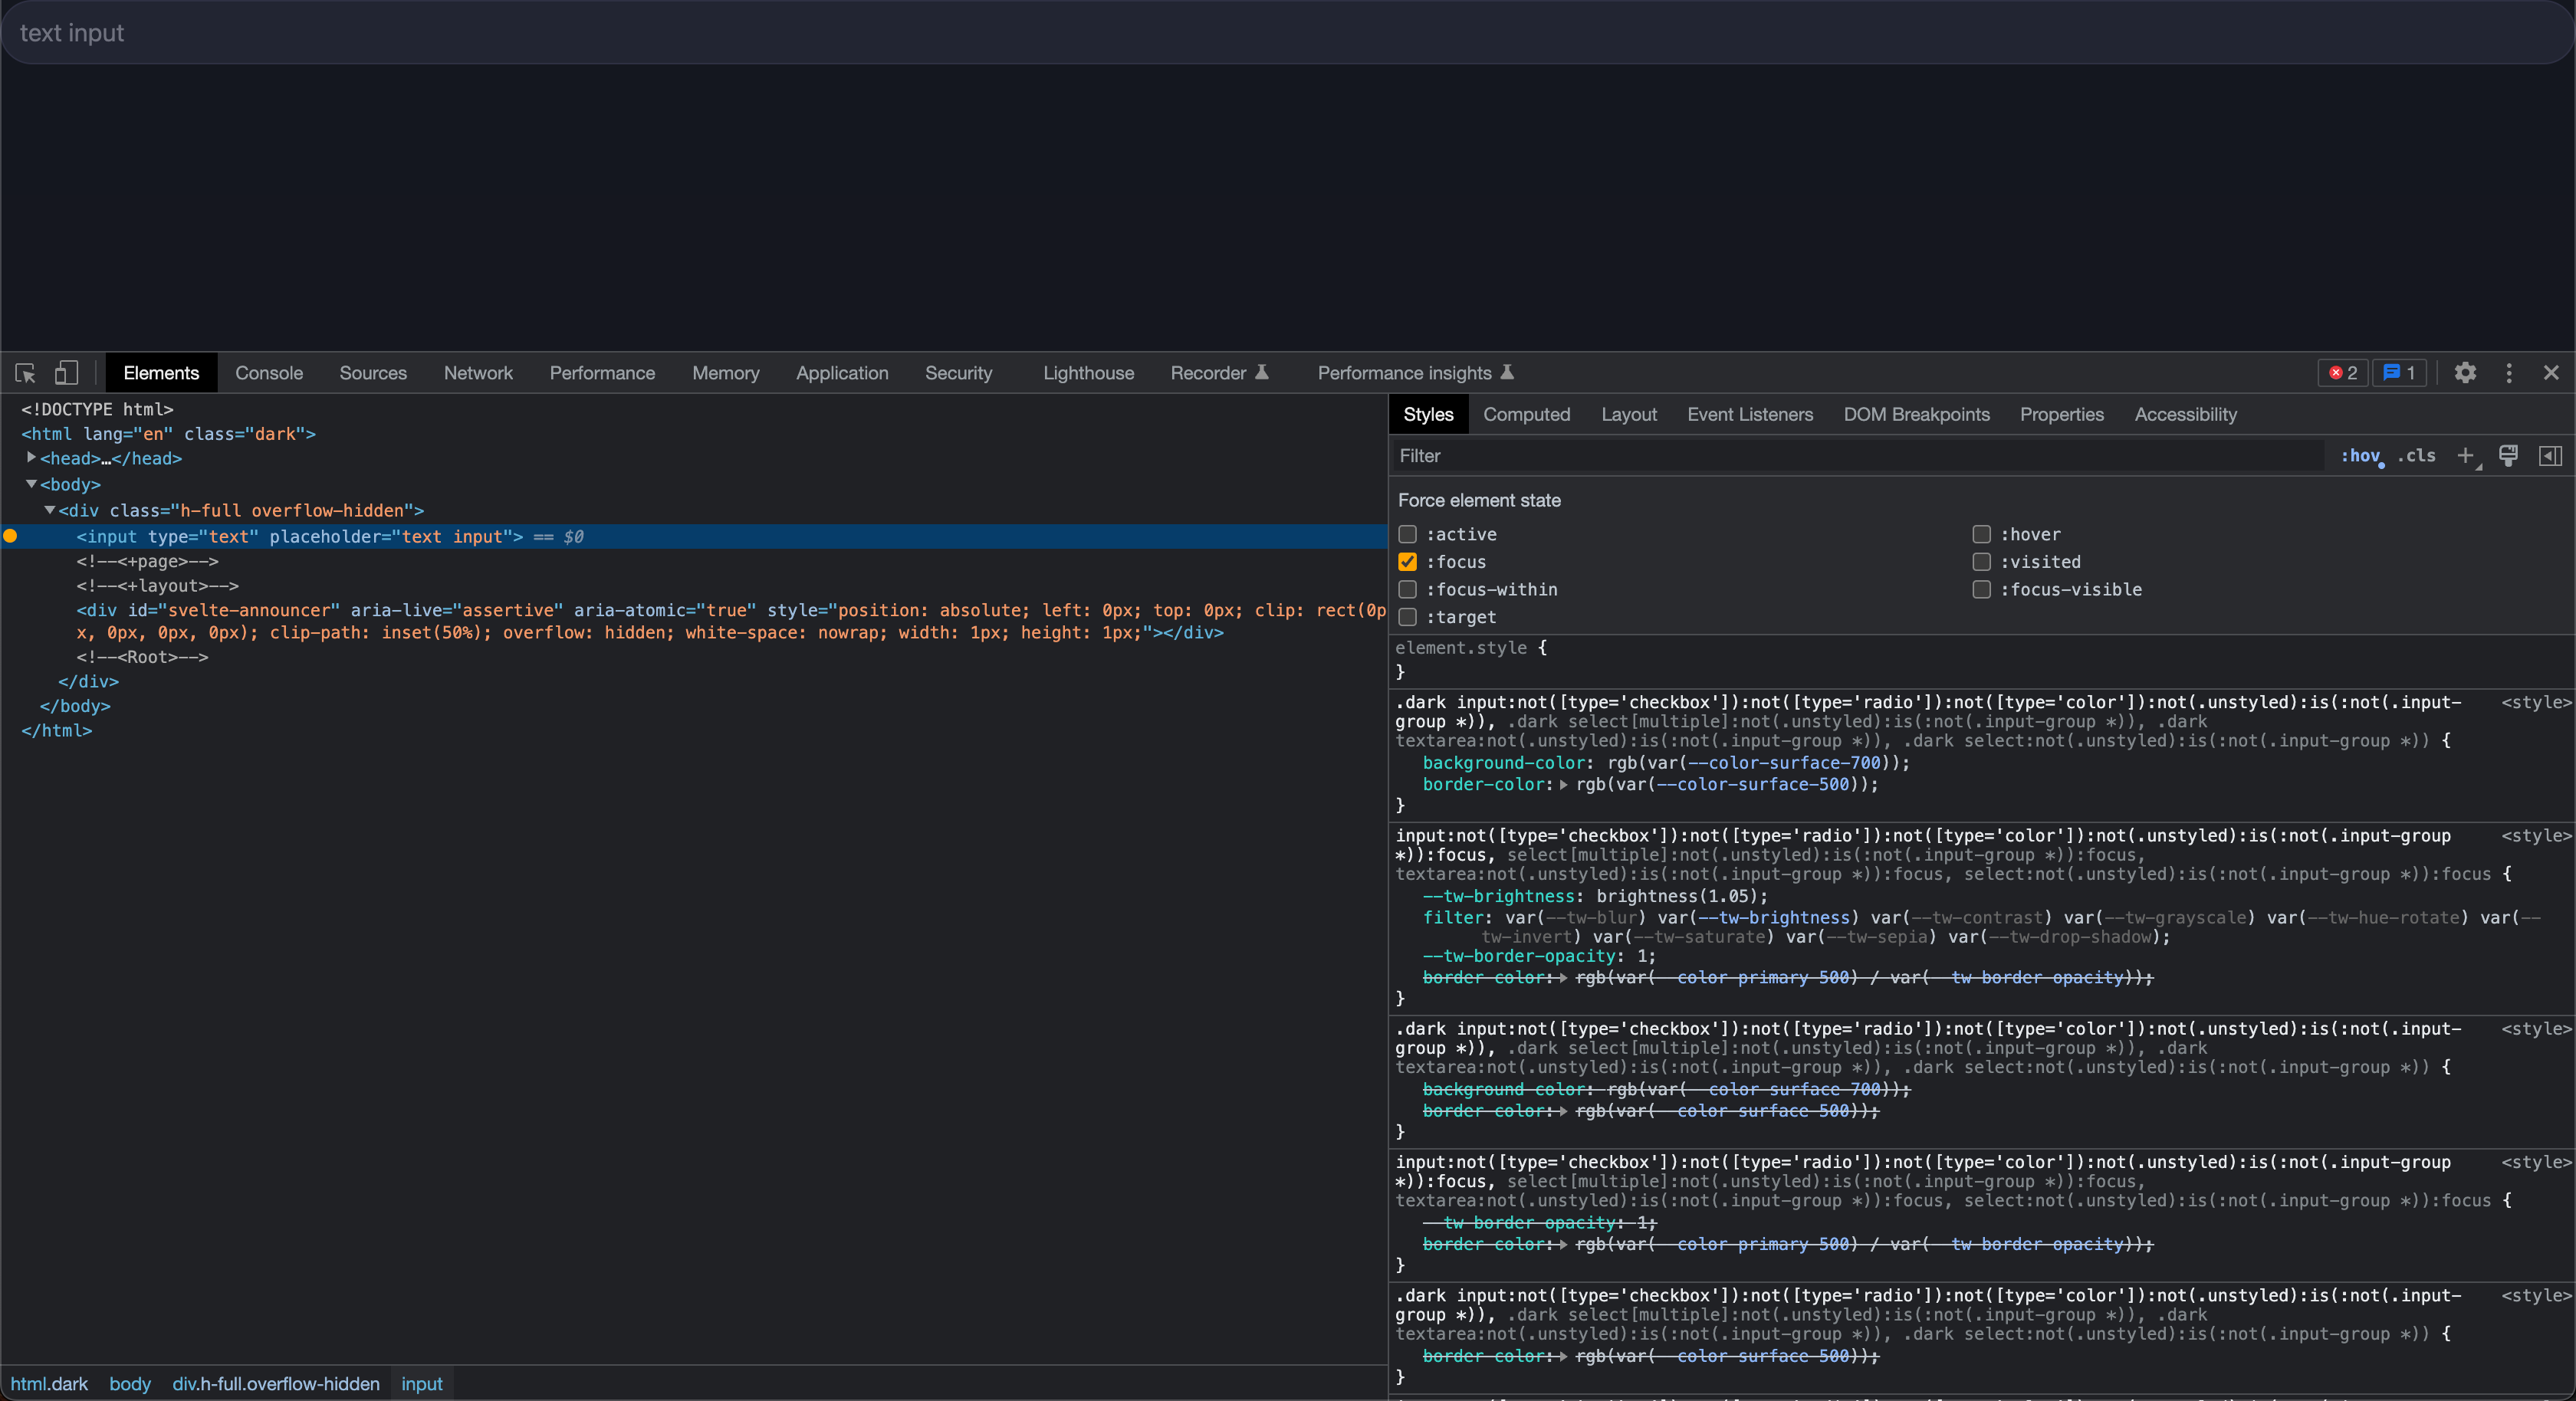Select input in the breadcrumb bar
The width and height of the screenshot is (2576, 1401).
click(421, 1384)
